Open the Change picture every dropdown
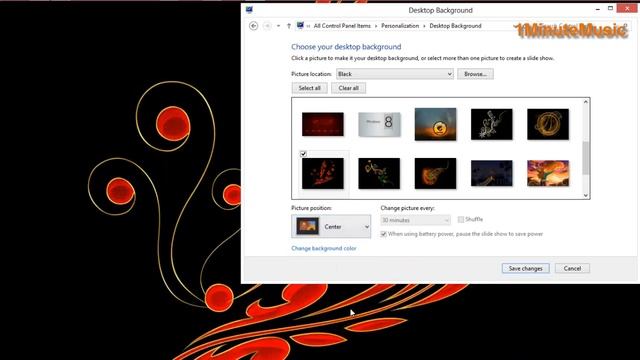Viewport: 640px width, 360px height. coord(415,220)
